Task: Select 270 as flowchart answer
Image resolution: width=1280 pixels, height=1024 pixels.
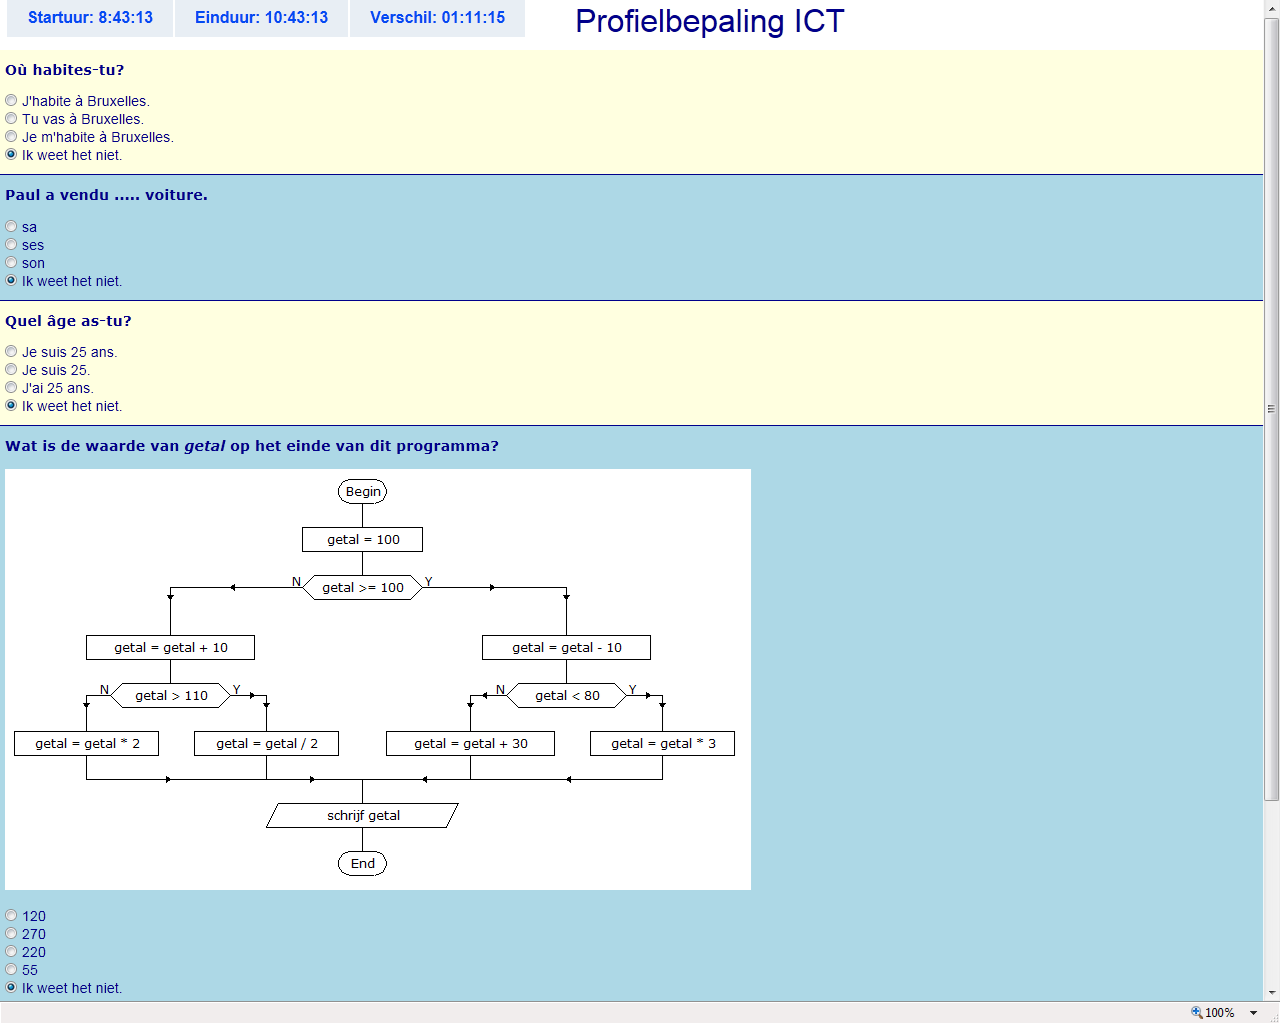Action: click(11, 934)
